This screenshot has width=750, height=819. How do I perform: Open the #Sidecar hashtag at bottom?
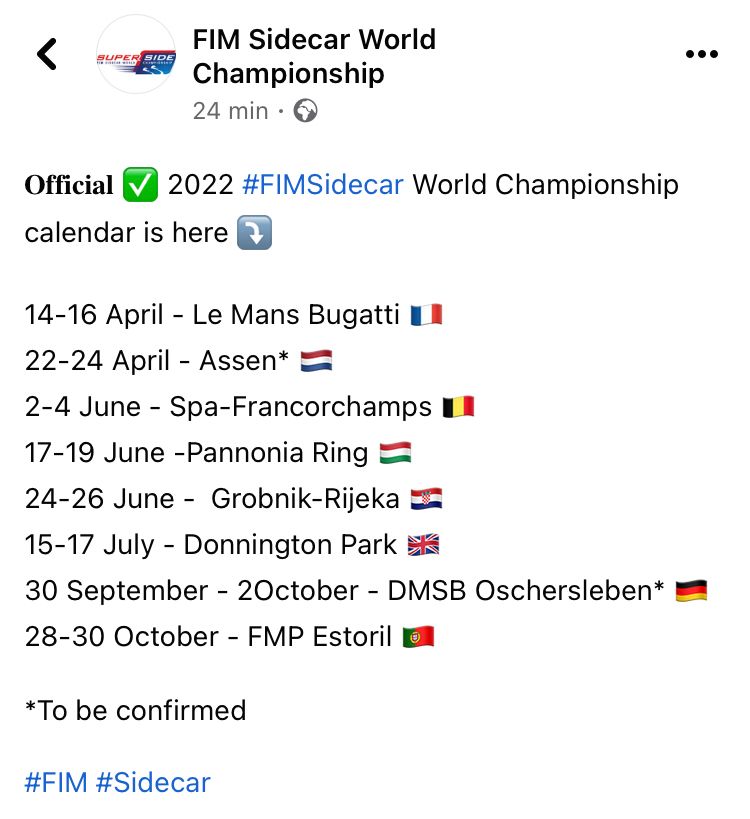click(x=153, y=782)
